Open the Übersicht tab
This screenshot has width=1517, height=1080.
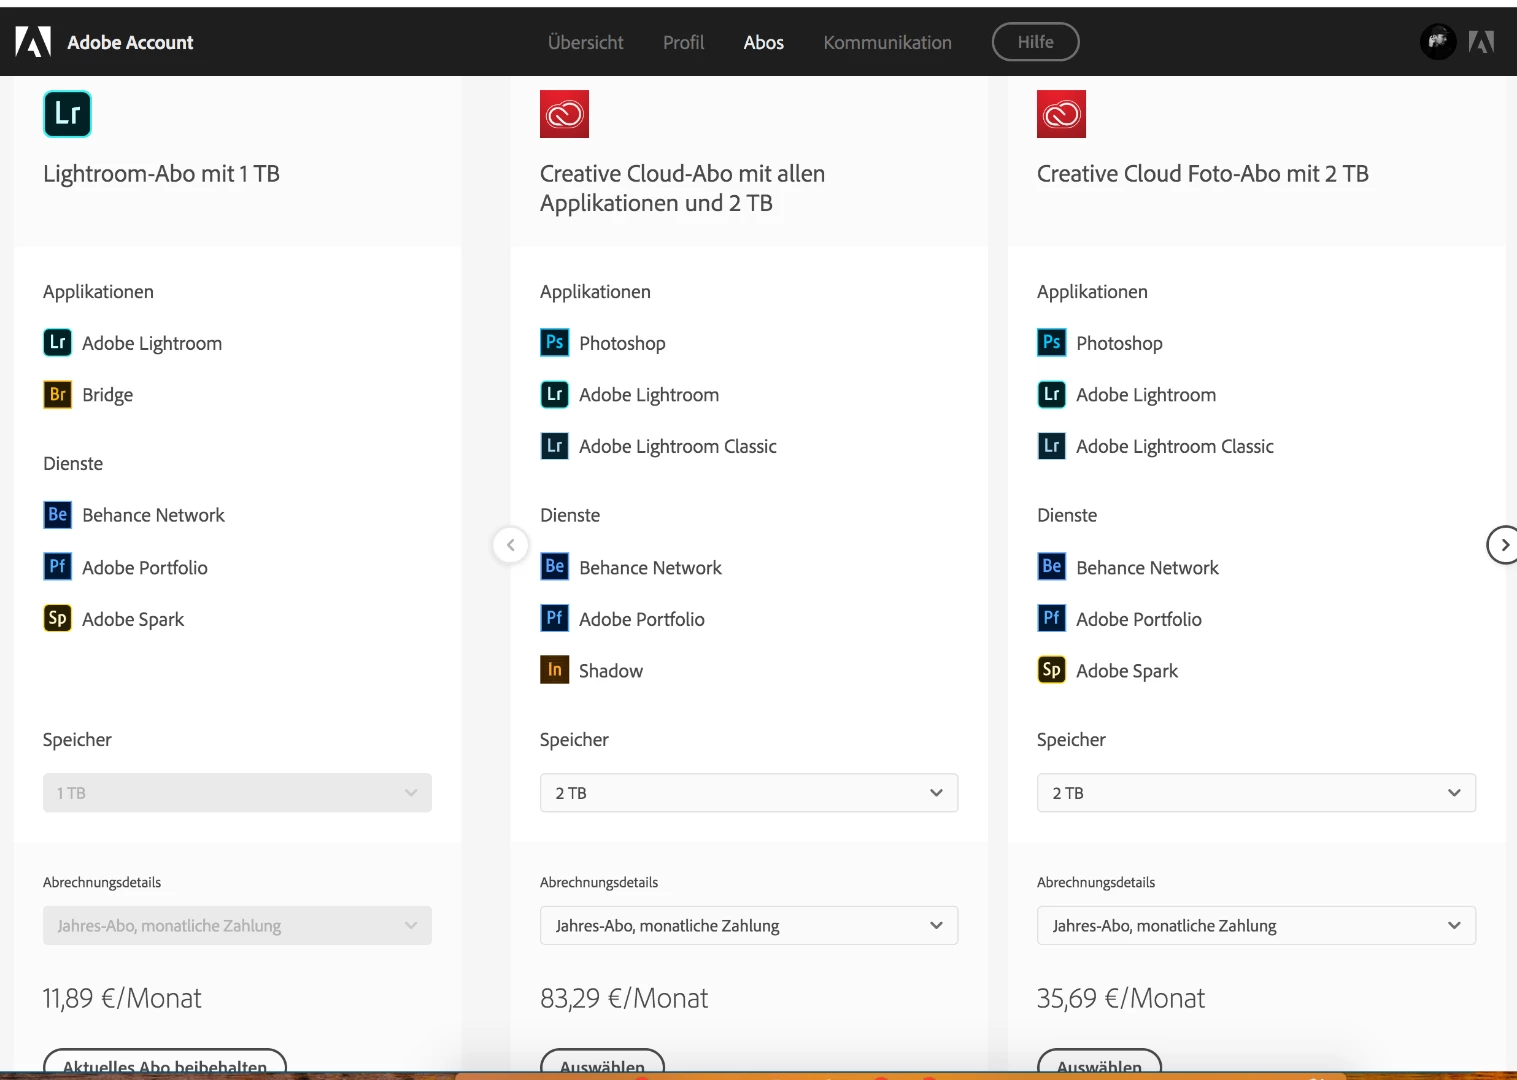click(585, 42)
